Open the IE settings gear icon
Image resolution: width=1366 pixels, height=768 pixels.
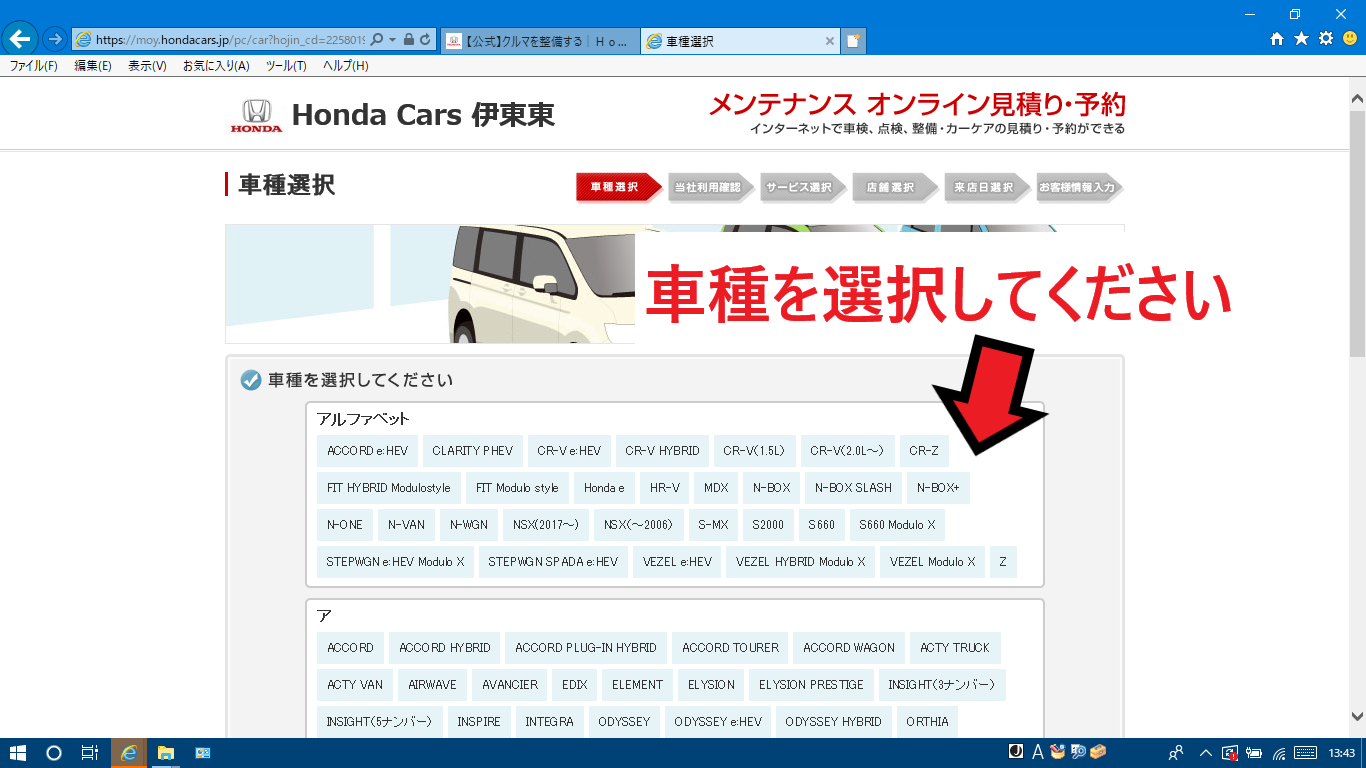[1326, 39]
